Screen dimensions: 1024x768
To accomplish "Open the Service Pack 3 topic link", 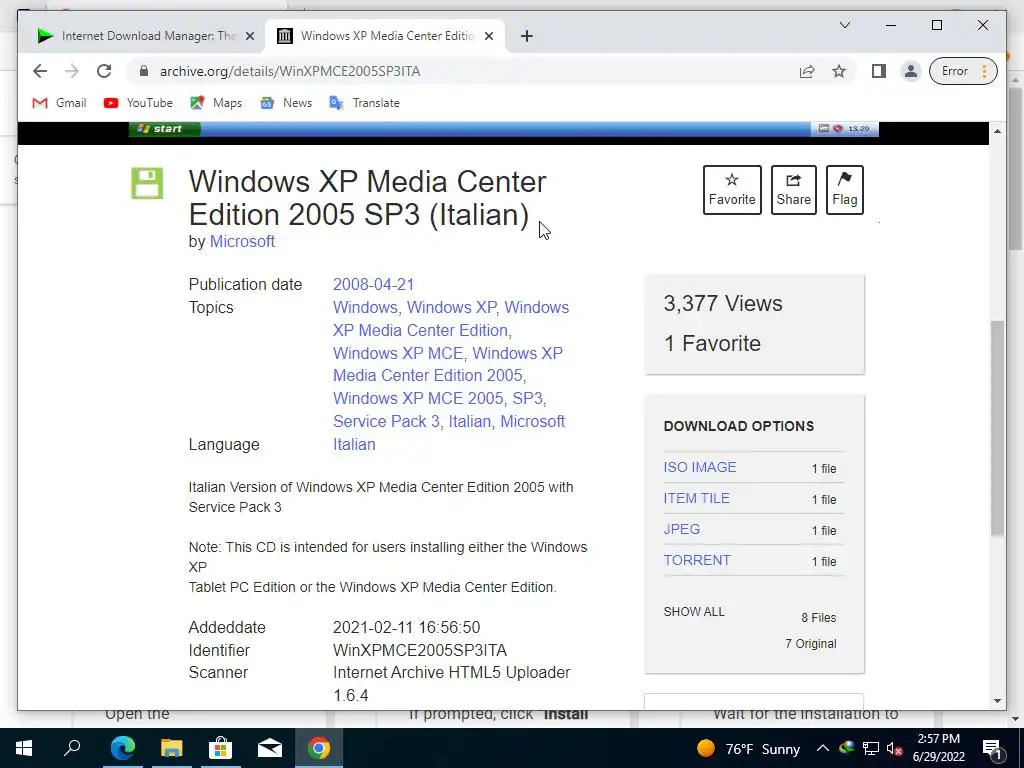I will (387, 421).
